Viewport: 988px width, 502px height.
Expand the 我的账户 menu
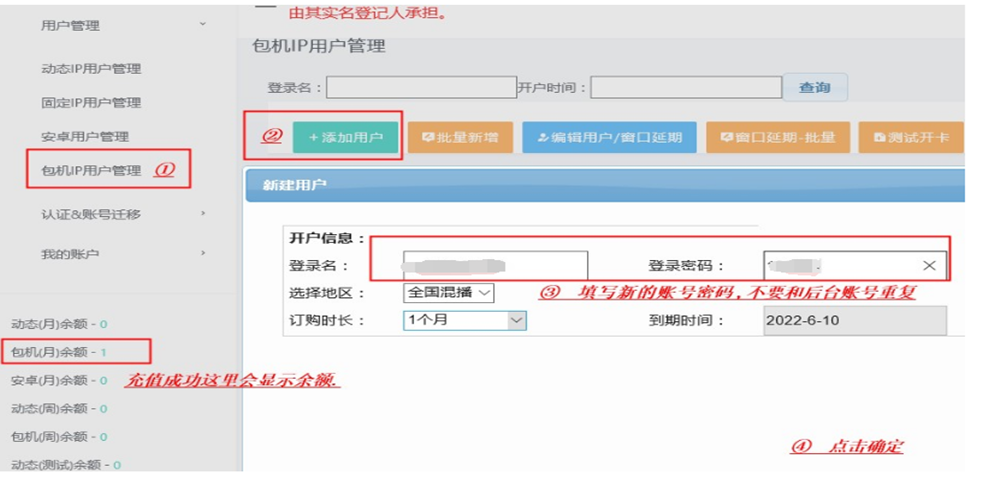[203, 254]
